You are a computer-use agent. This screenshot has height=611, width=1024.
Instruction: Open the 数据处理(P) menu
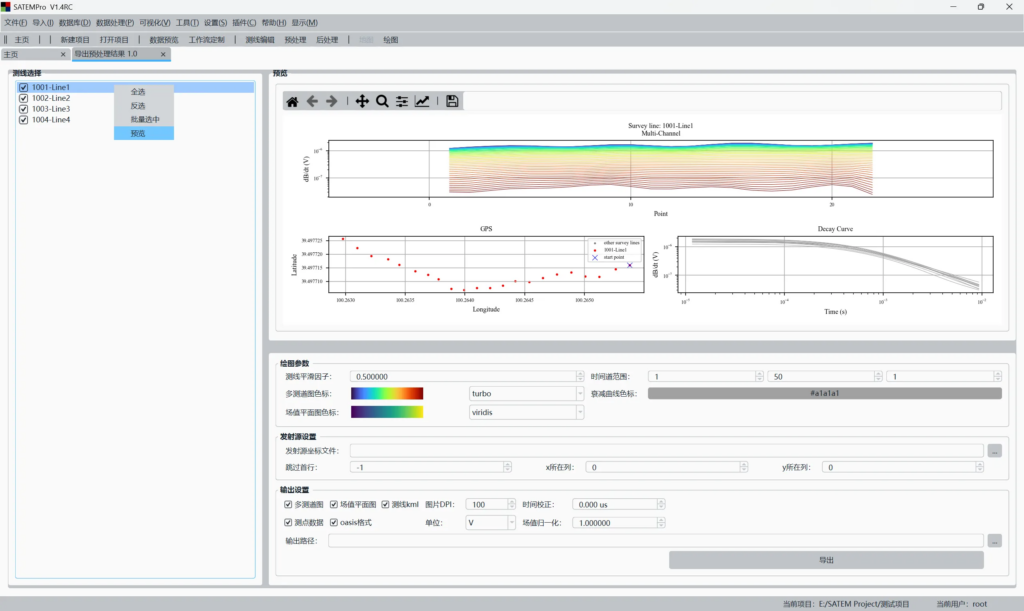click(115, 22)
